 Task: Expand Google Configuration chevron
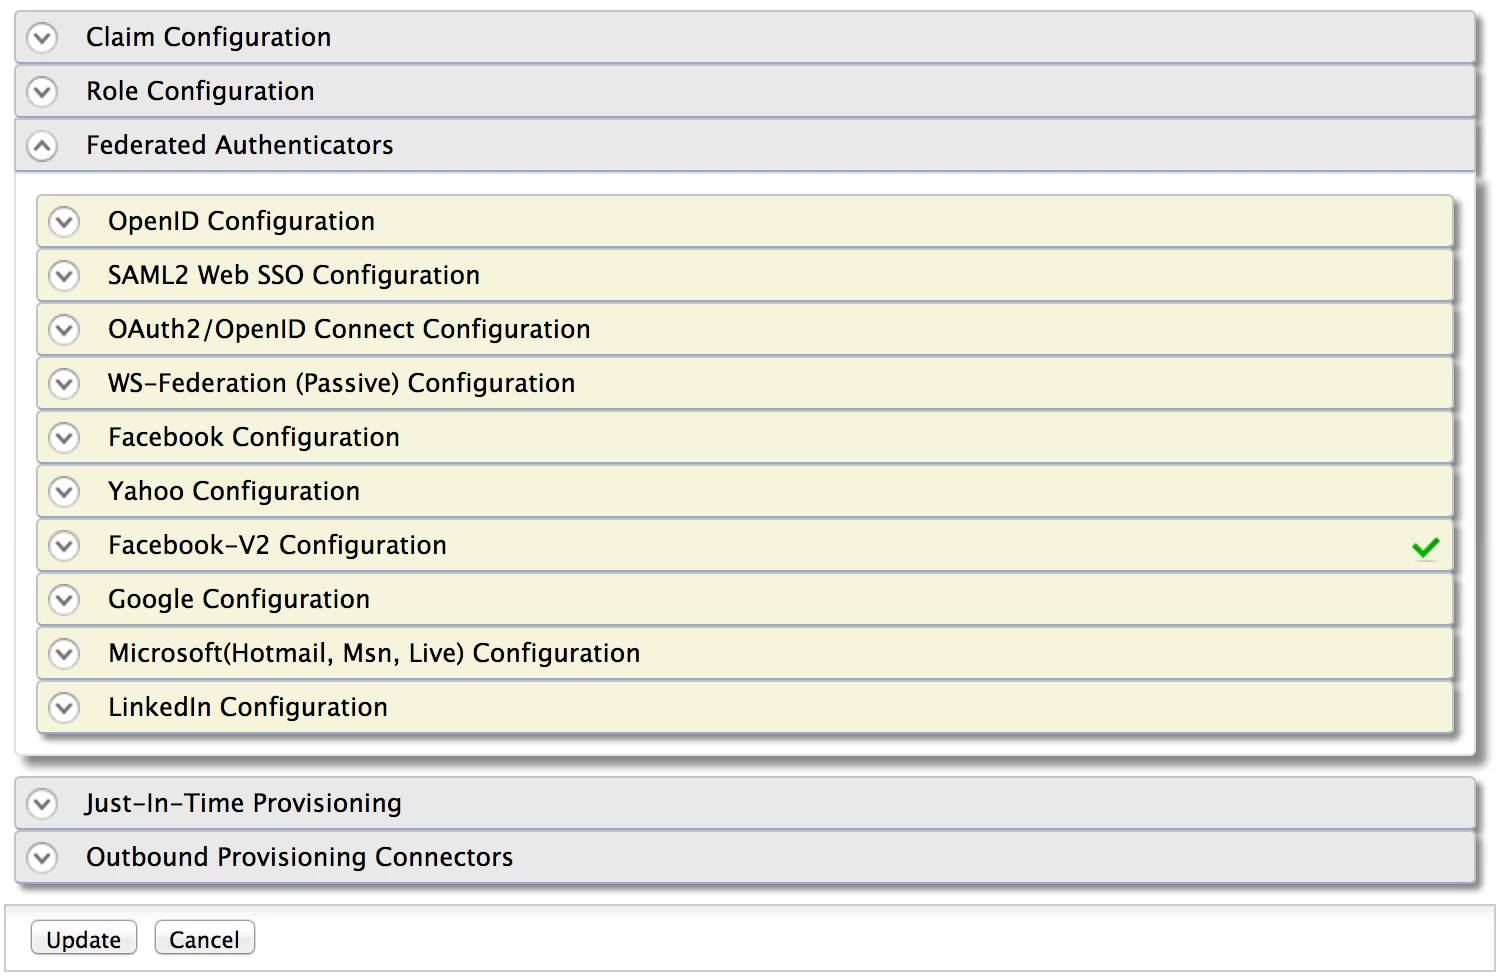[x=64, y=599]
